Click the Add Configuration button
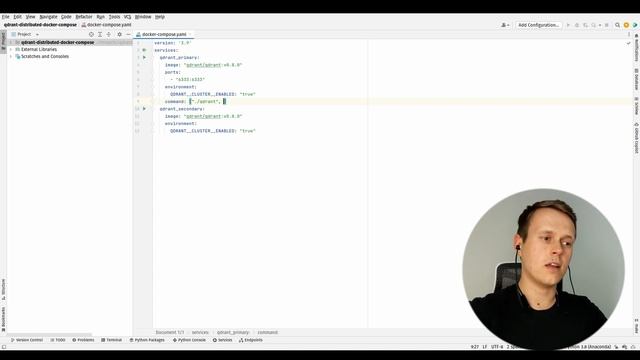This screenshot has width=640, height=360. point(538,25)
